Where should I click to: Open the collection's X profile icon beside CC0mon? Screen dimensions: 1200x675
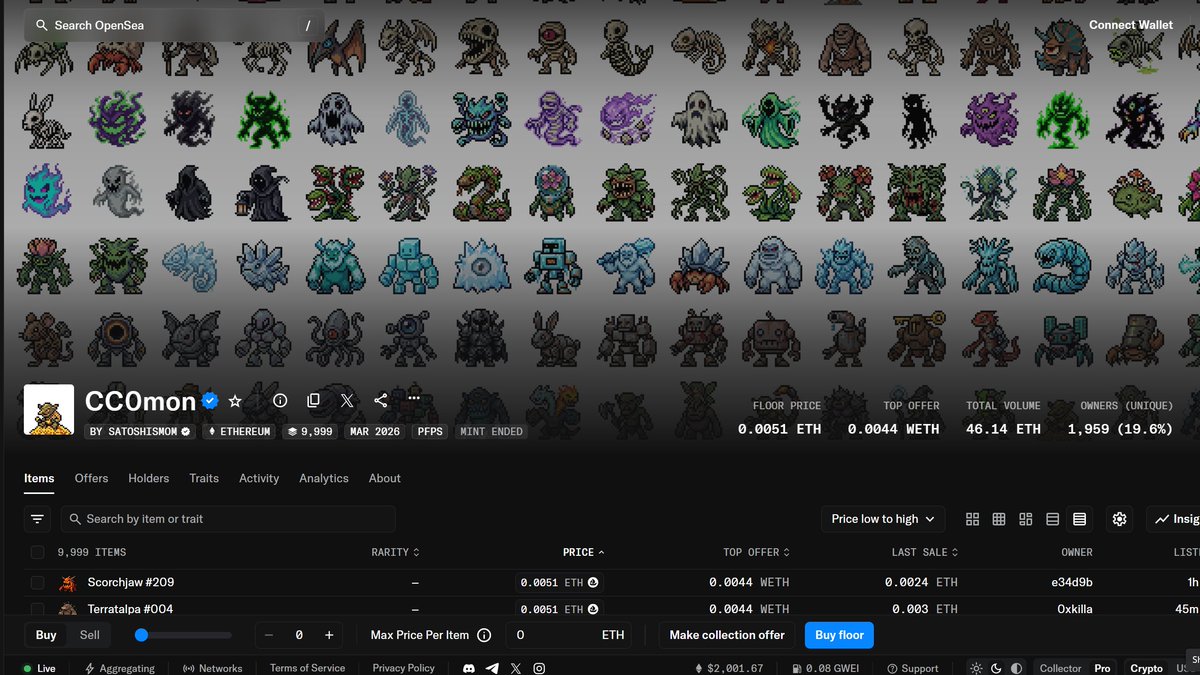[x=347, y=400]
